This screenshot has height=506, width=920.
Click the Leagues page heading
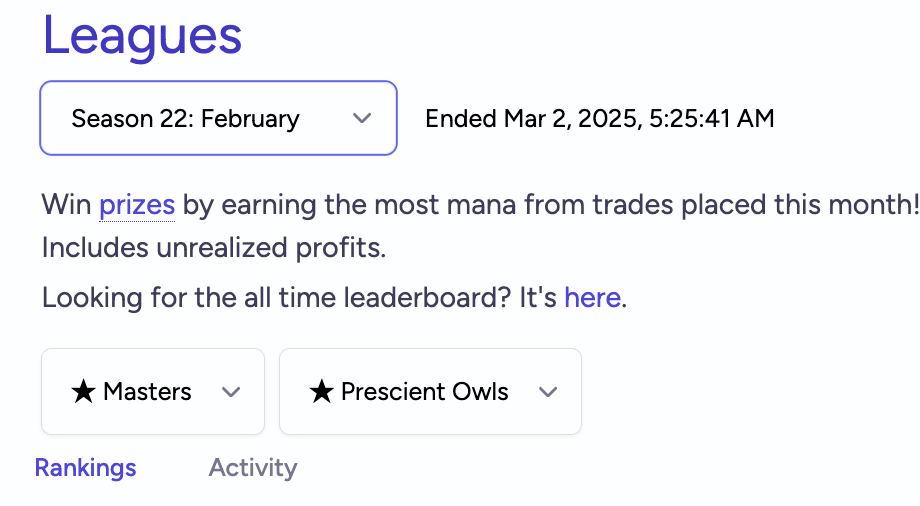[142, 36]
